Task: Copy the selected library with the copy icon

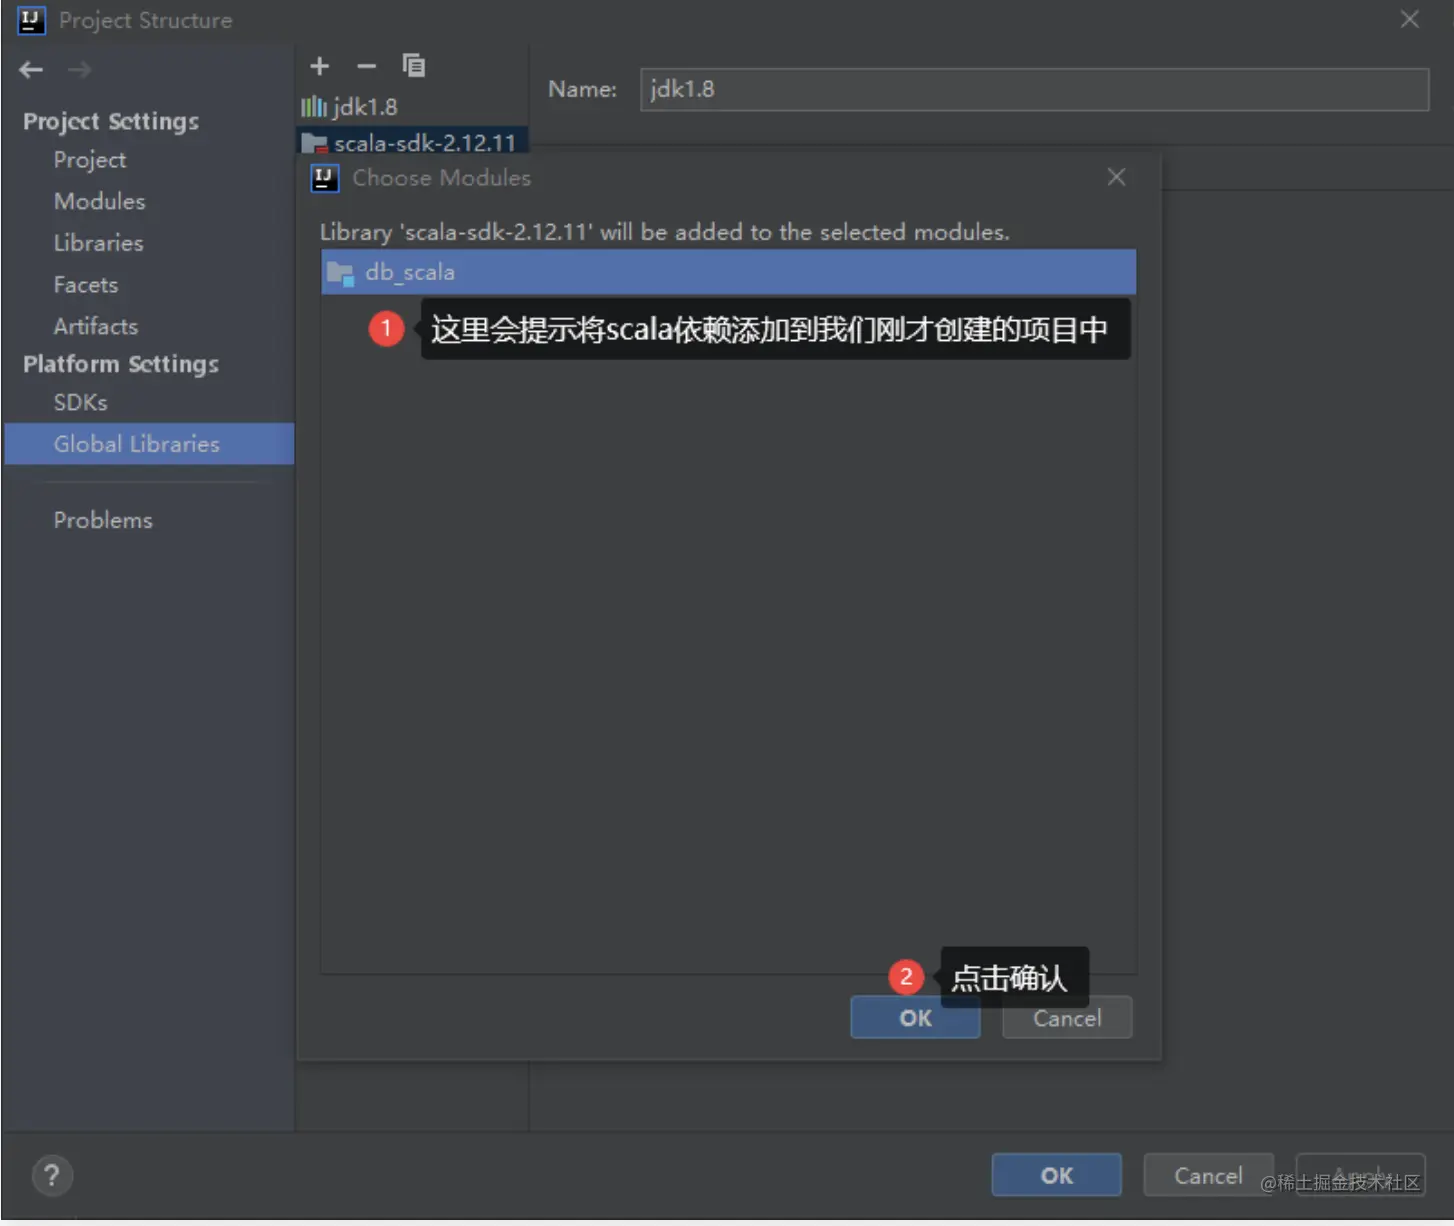Action: (413, 66)
